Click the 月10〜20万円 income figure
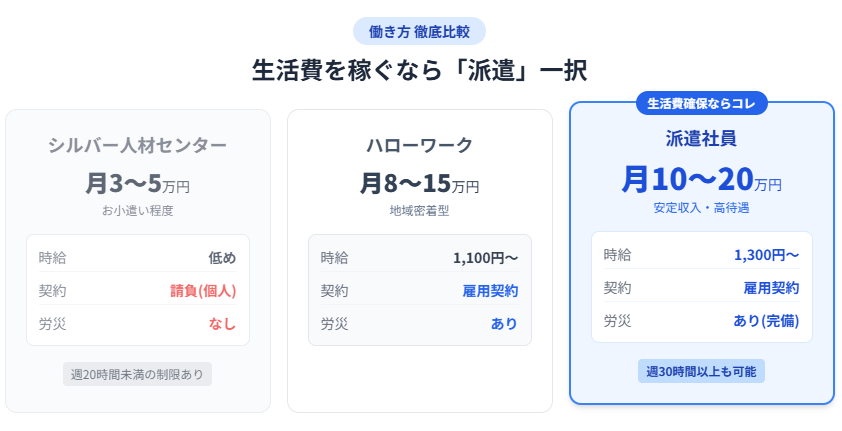Viewport: 842px width, 431px height. (x=701, y=180)
